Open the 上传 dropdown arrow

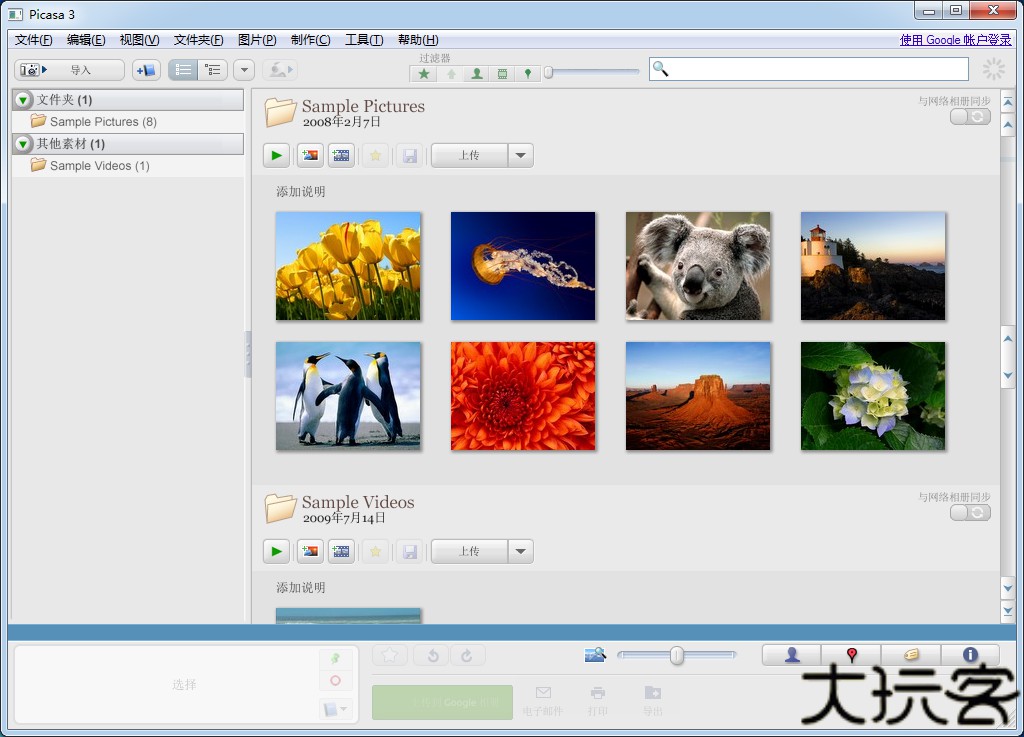tap(520, 155)
